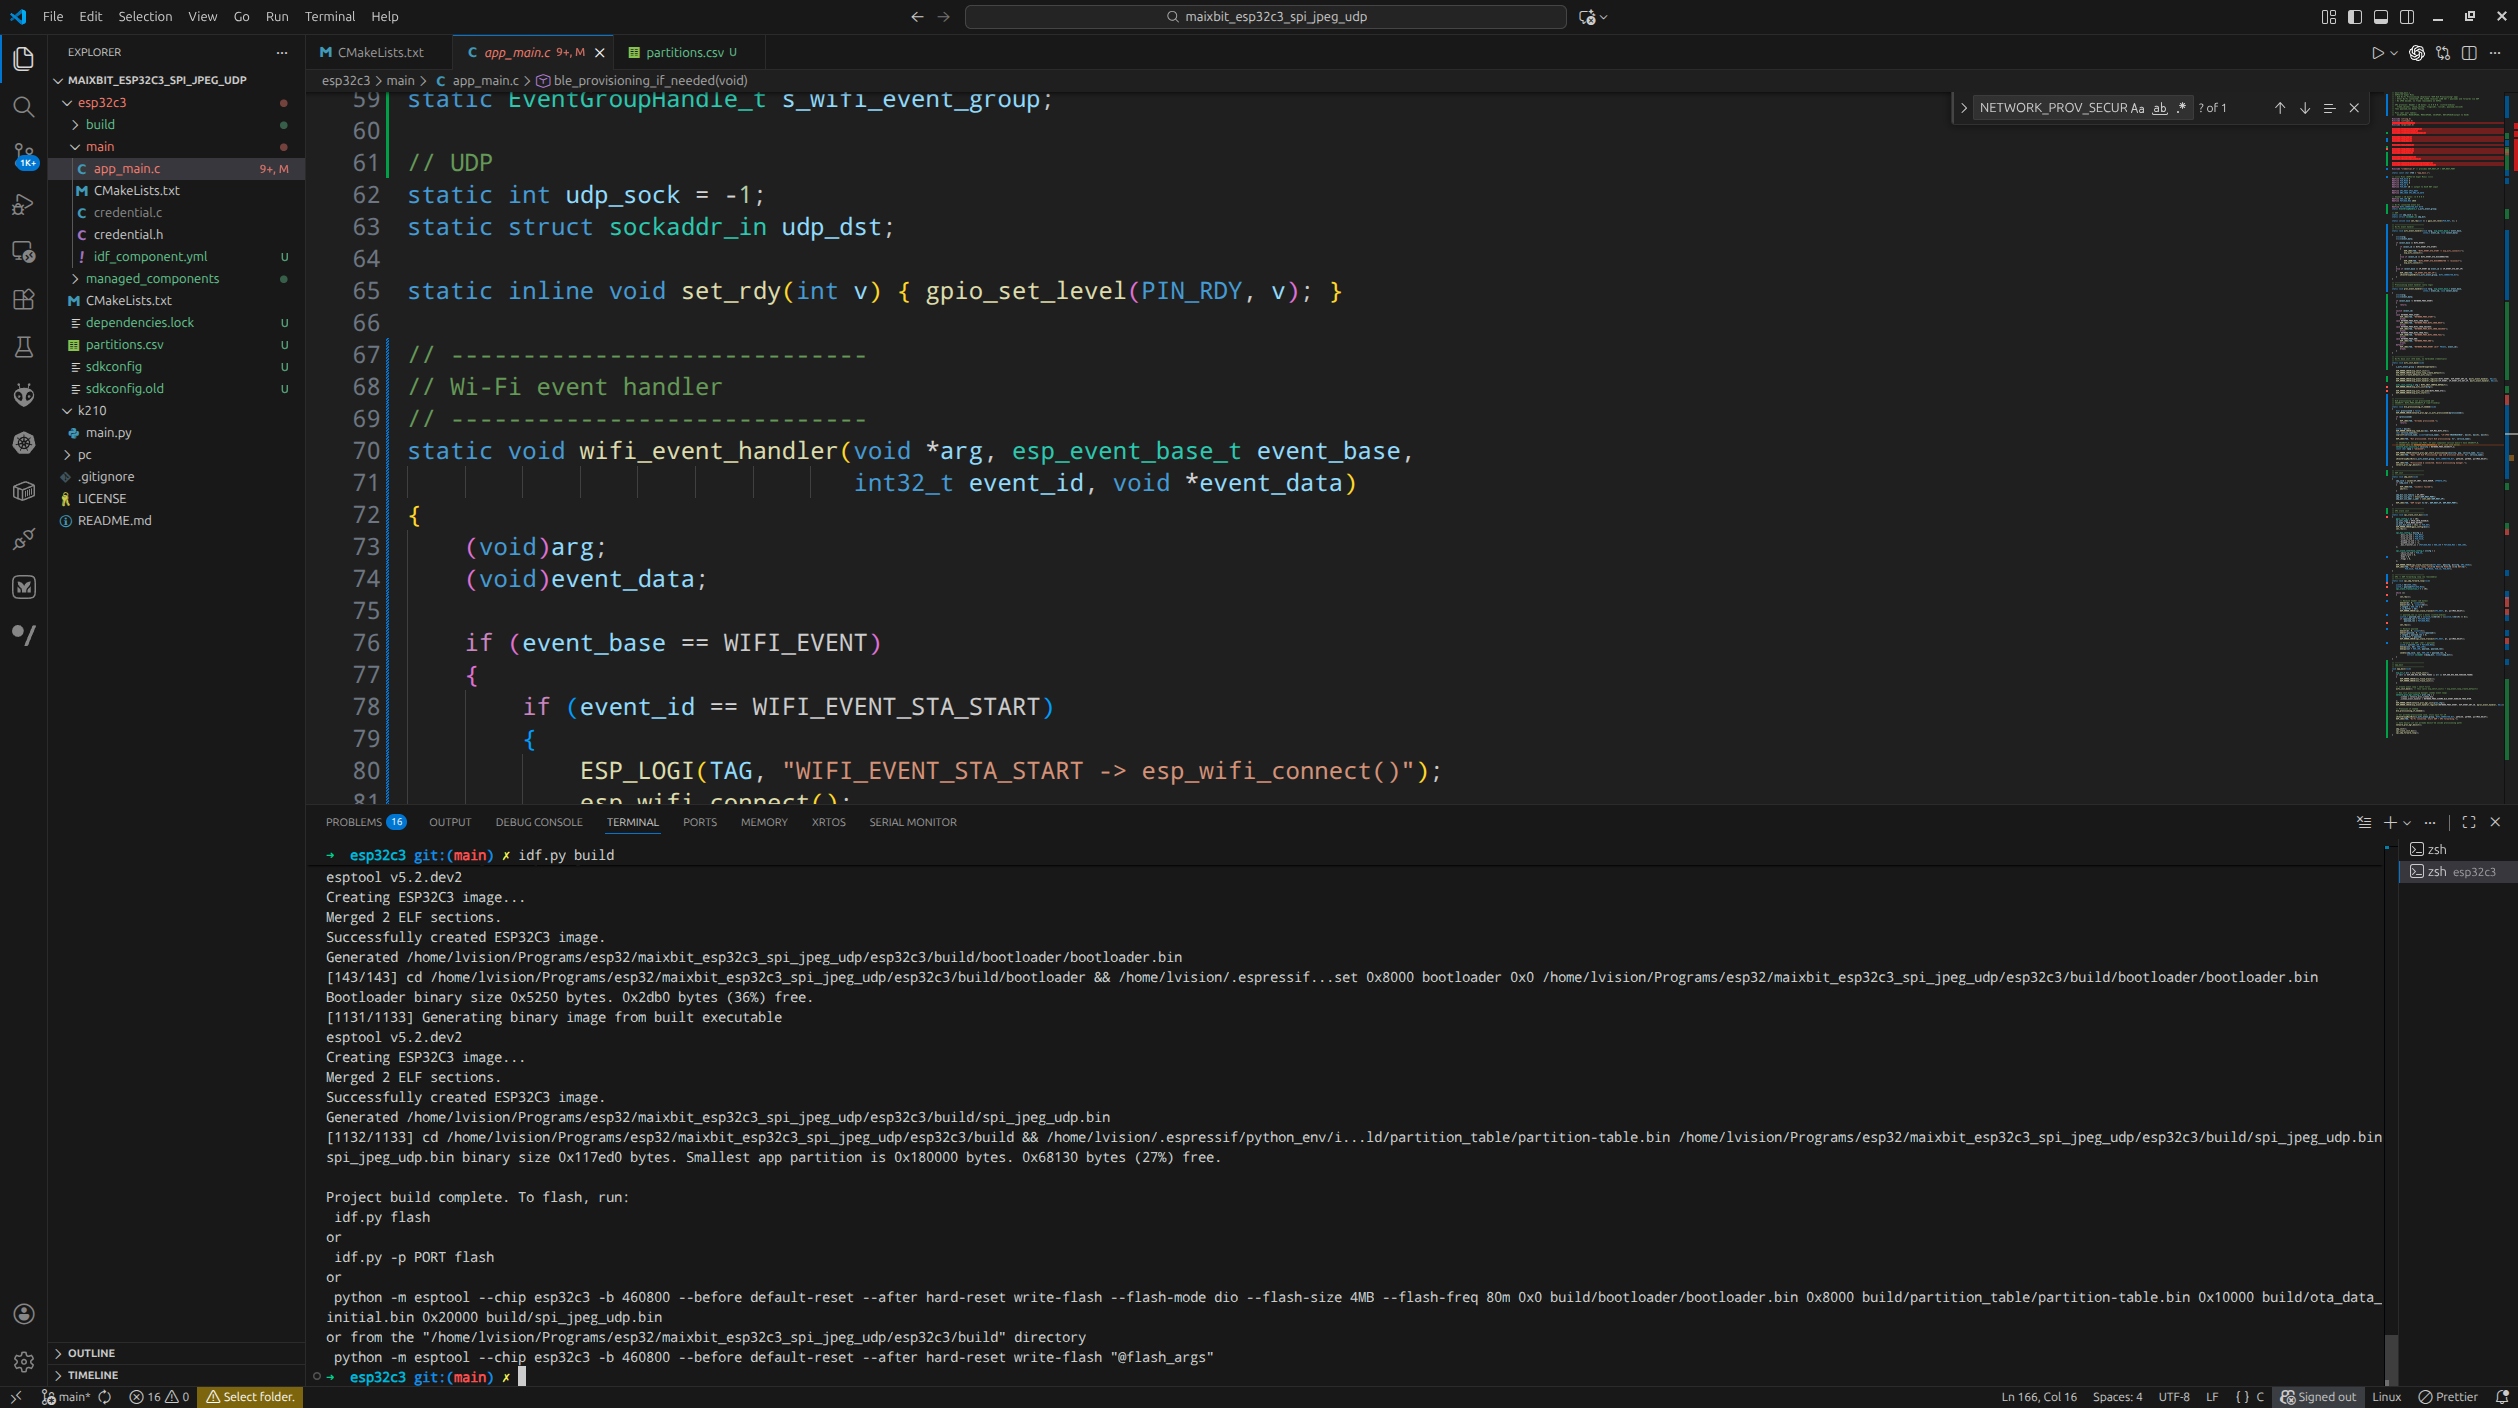
Task: Switch to partitions.csv tab
Action: tap(684, 53)
